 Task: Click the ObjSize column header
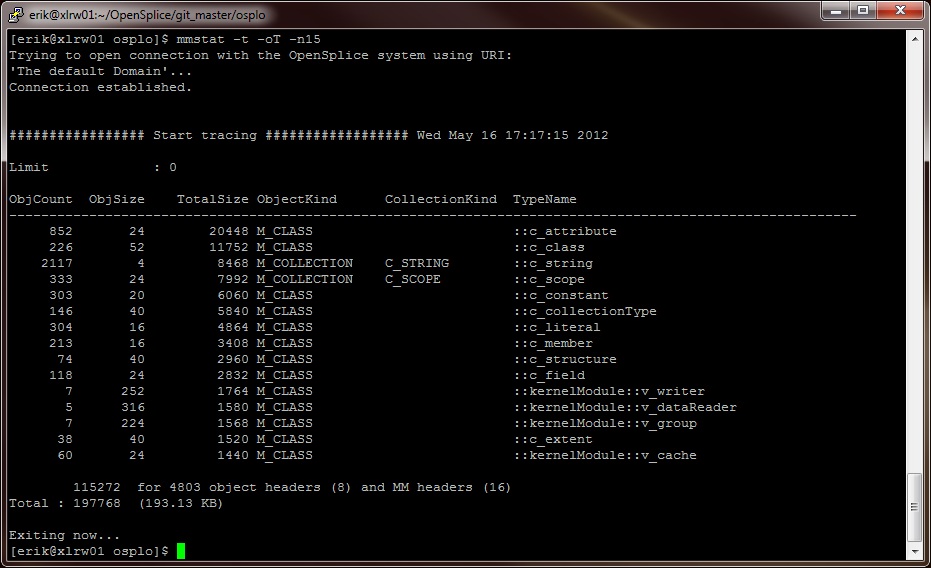pyautogui.click(x=116, y=199)
